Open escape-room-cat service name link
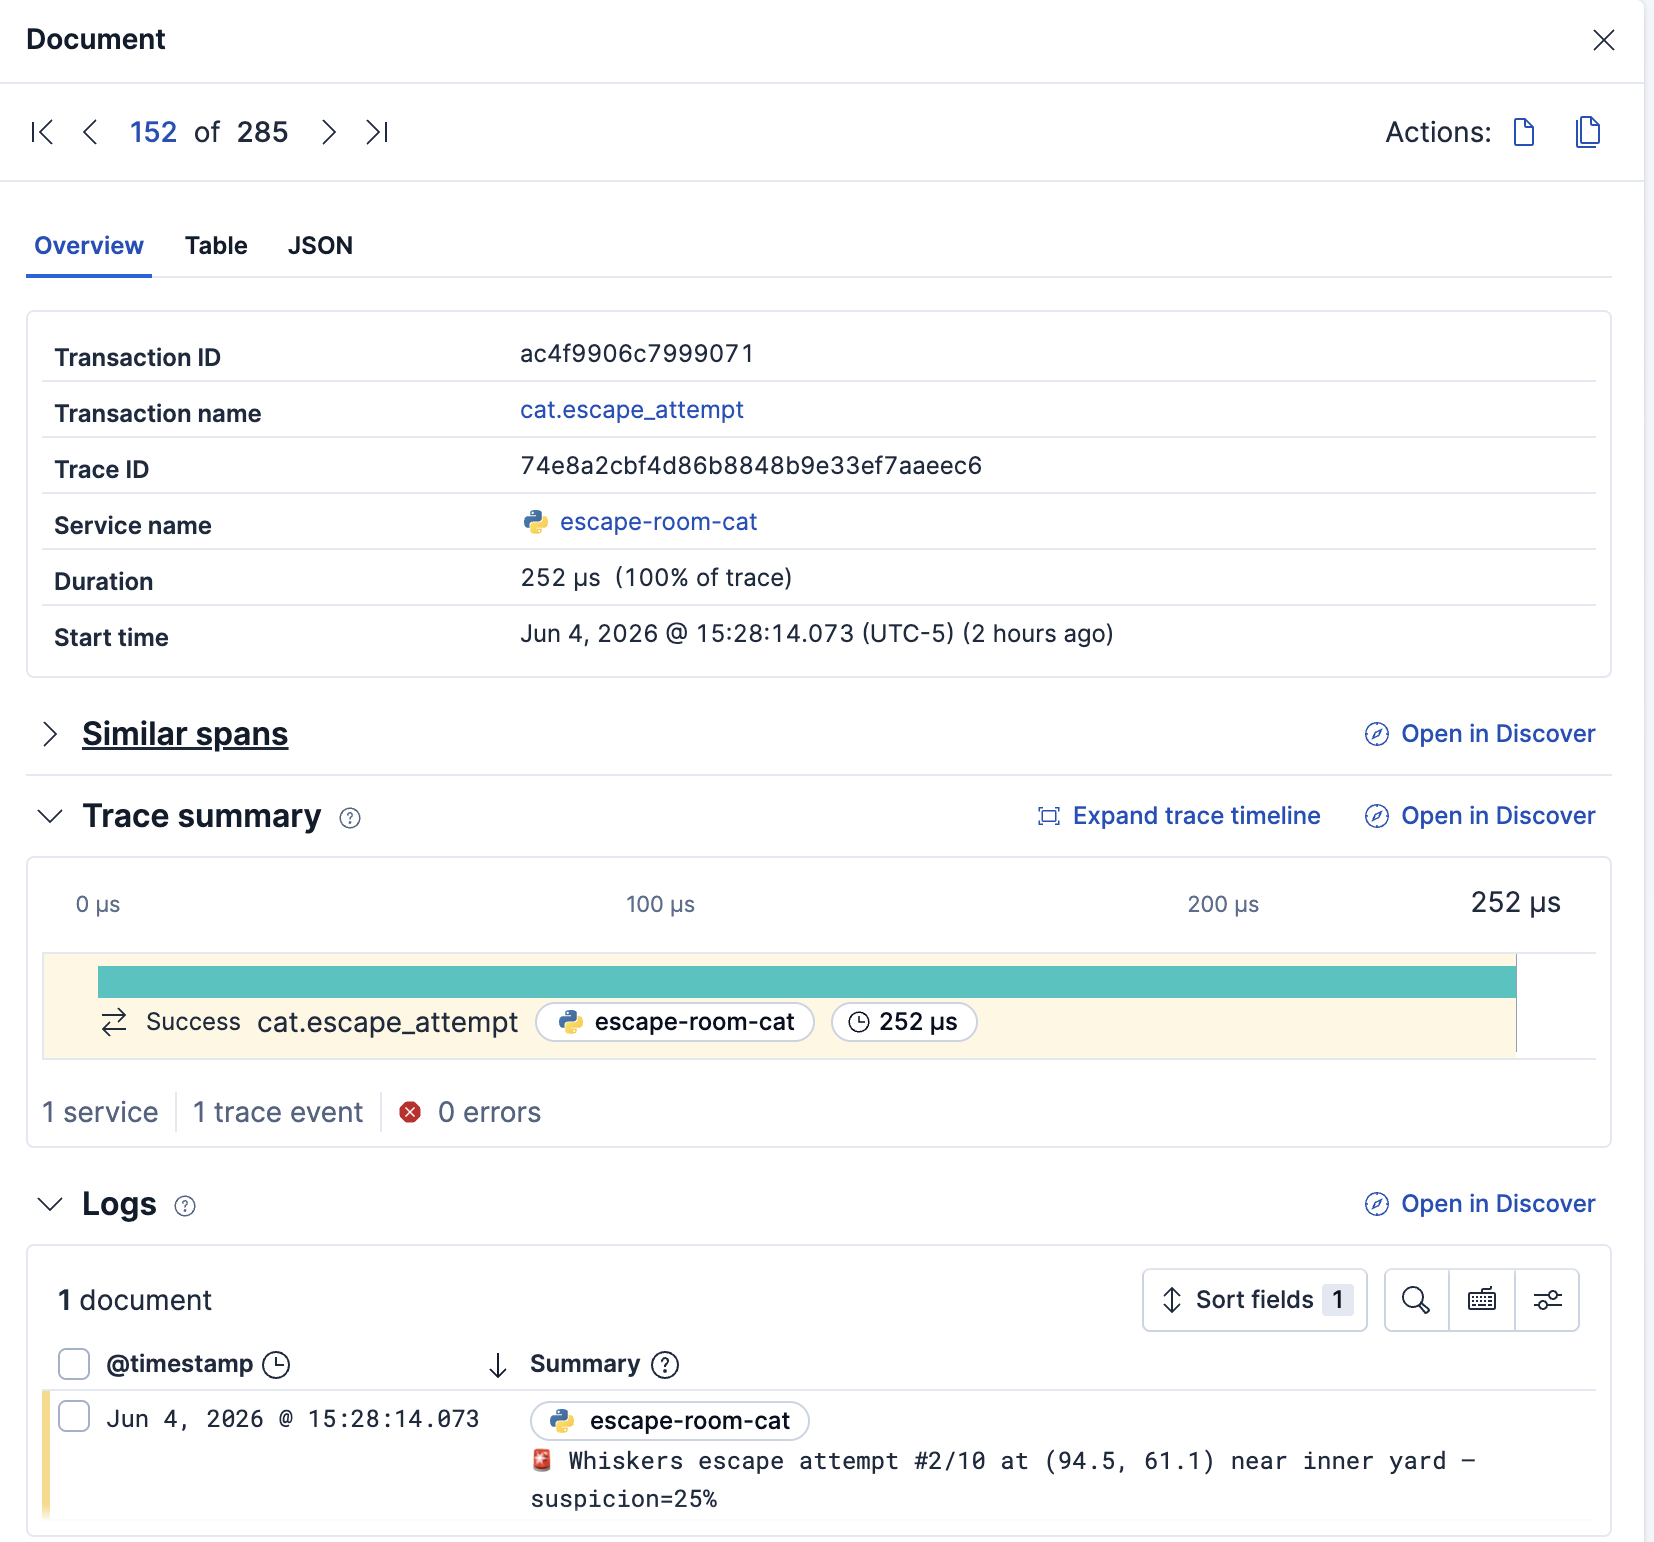1654x1542 pixels. click(x=658, y=522)
